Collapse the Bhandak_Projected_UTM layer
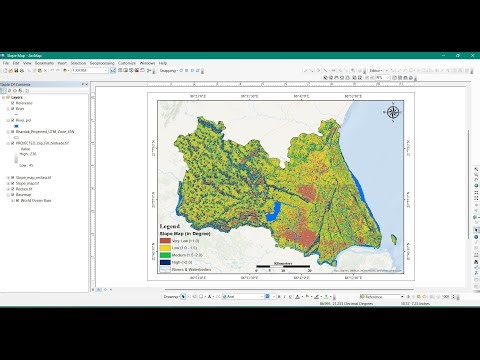This screenshot has height=360, width=480. (x=8, y=132)
